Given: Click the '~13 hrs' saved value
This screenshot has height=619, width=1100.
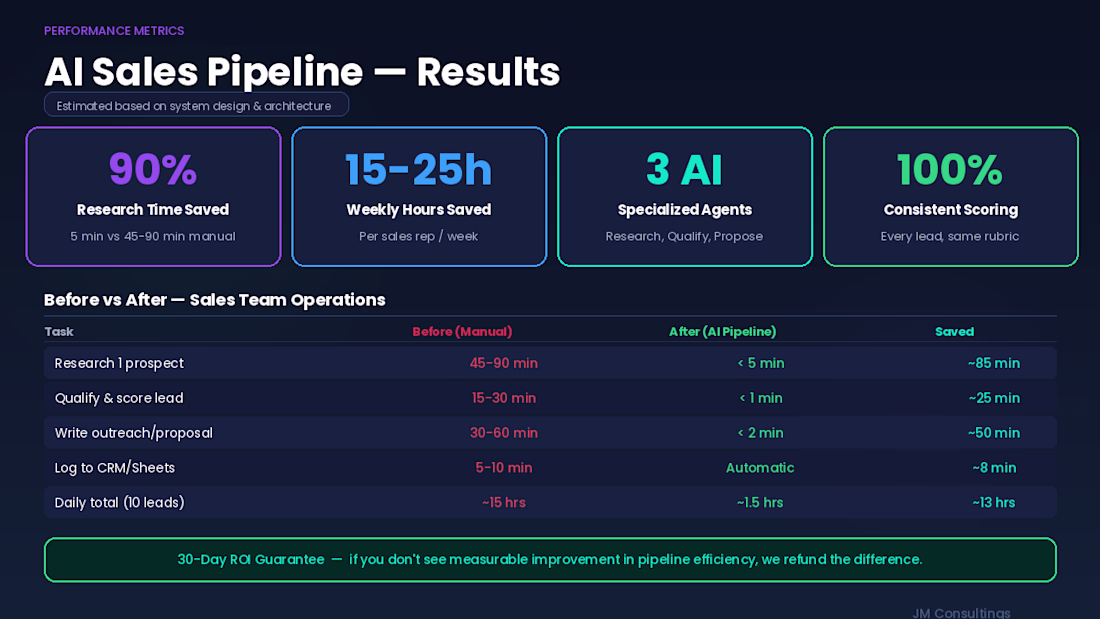Looking at the screenshot, I should (993, 502).
